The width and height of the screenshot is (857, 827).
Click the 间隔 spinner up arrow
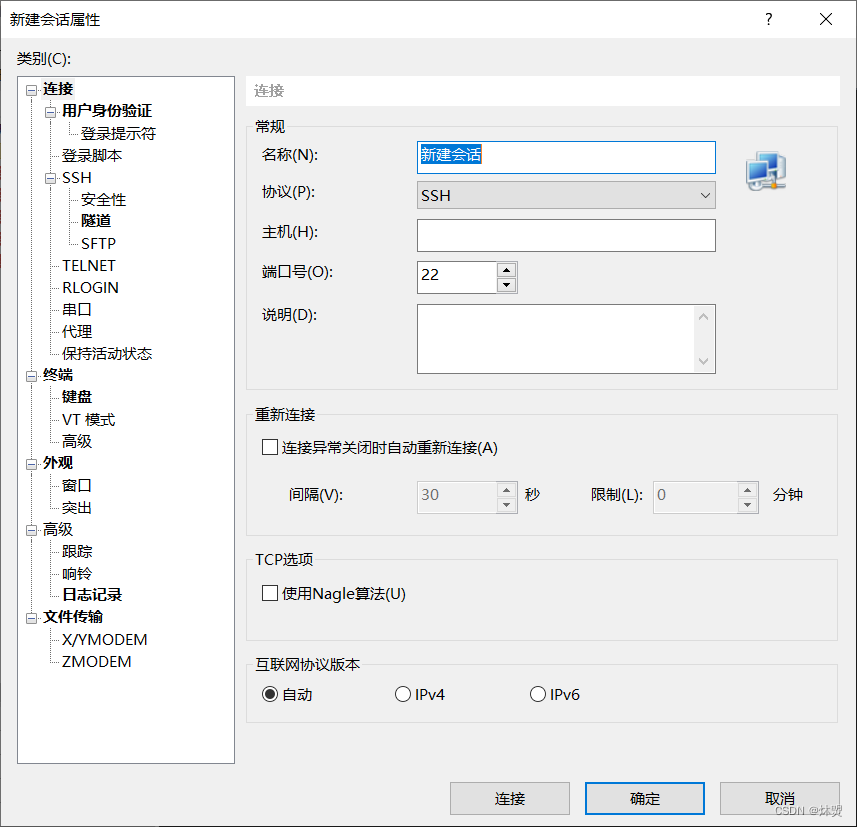[507, 490]
